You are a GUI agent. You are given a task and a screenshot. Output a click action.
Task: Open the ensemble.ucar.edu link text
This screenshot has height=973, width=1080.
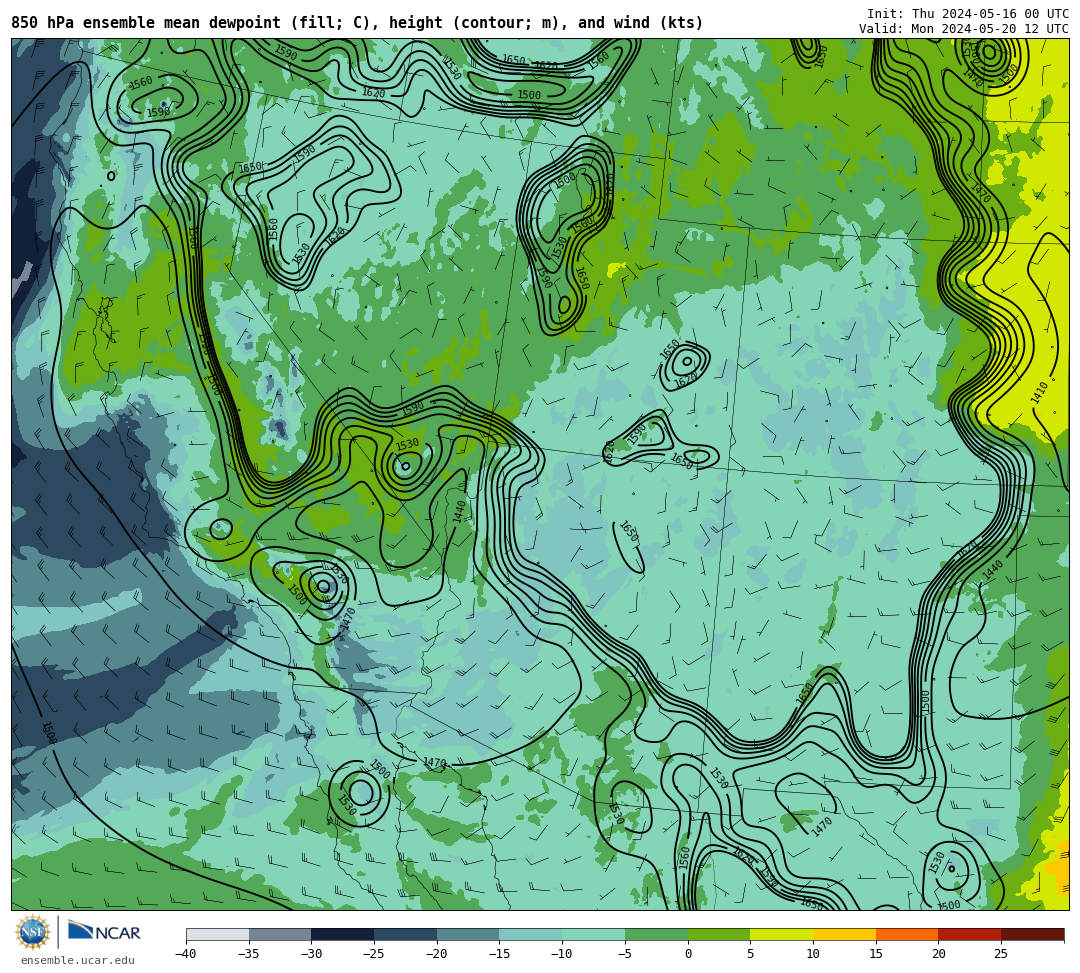tap(78, 960)
